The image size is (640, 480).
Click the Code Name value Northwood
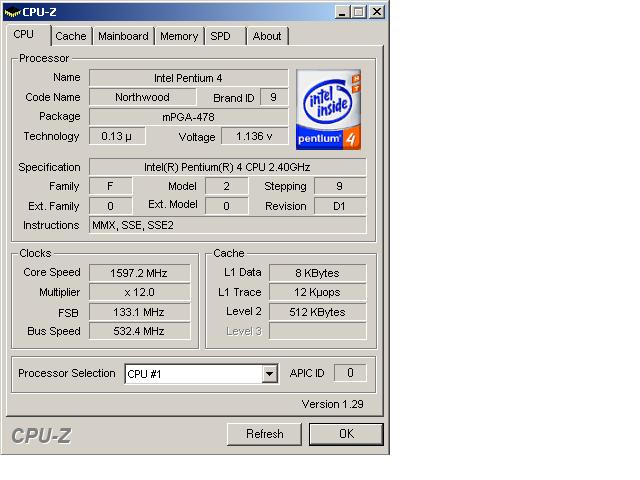pyautogui.click(x=142, y=97)
